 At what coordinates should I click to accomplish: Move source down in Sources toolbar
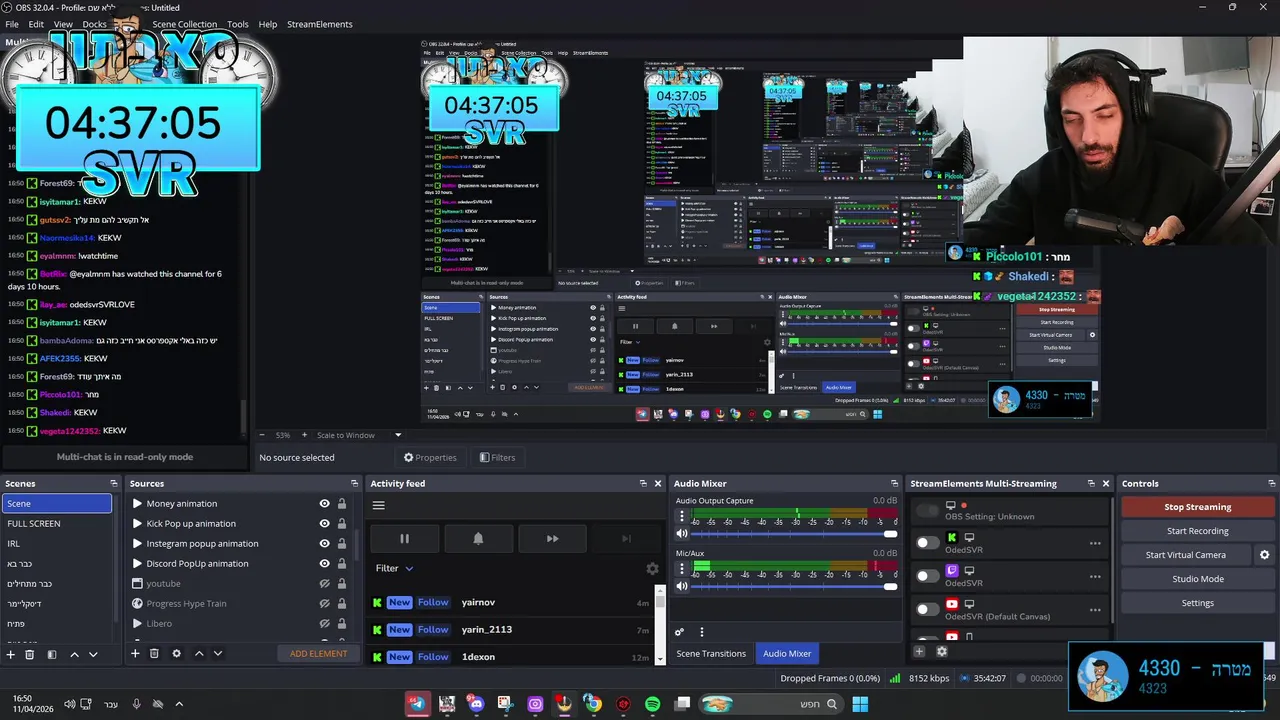(x=217, y=654)
